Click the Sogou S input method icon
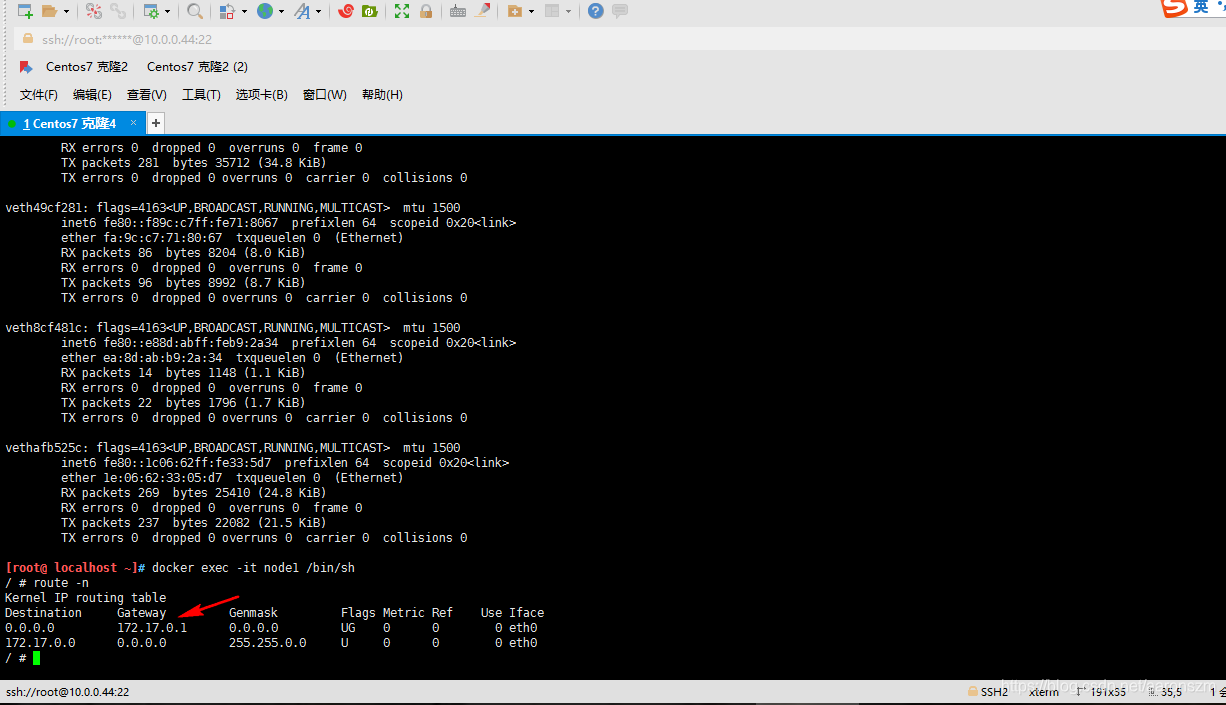 pyautogui.click(x=1174, y=7)
